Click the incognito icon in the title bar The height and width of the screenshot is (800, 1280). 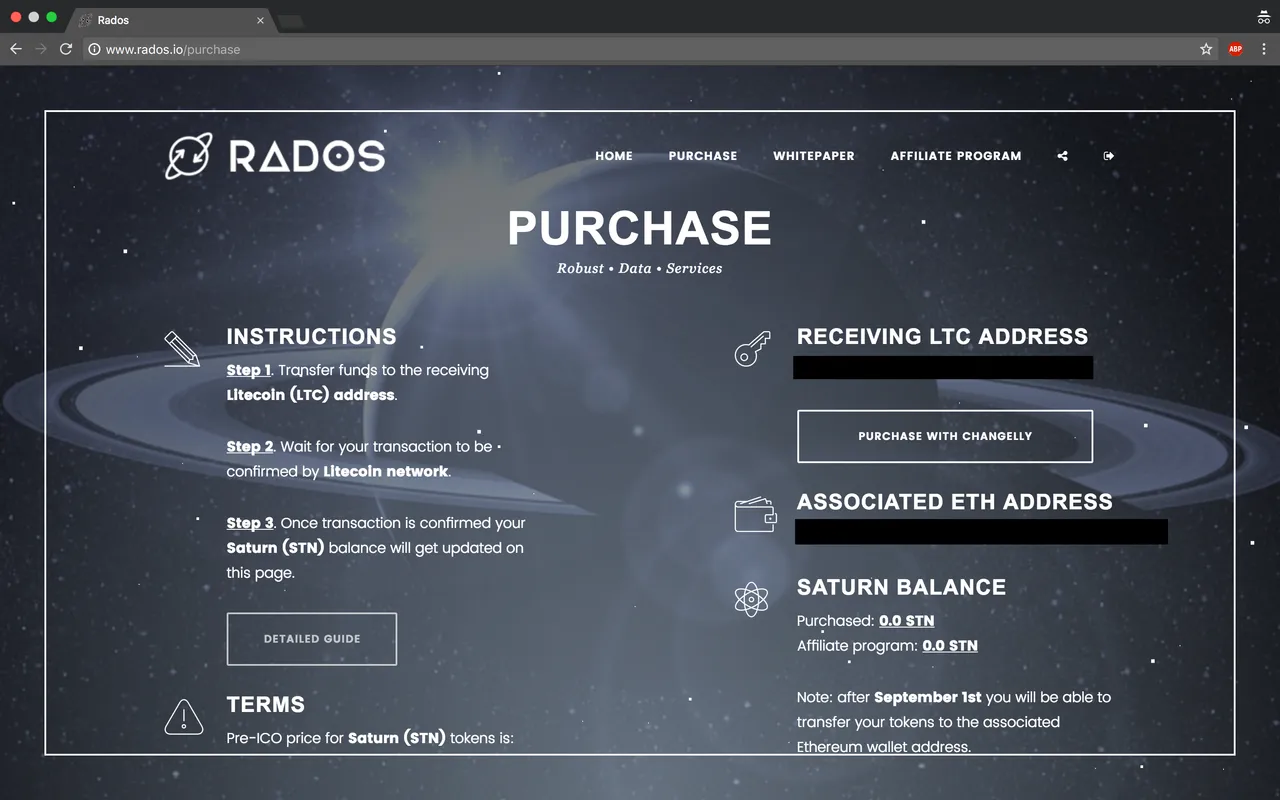(1263, 18)
